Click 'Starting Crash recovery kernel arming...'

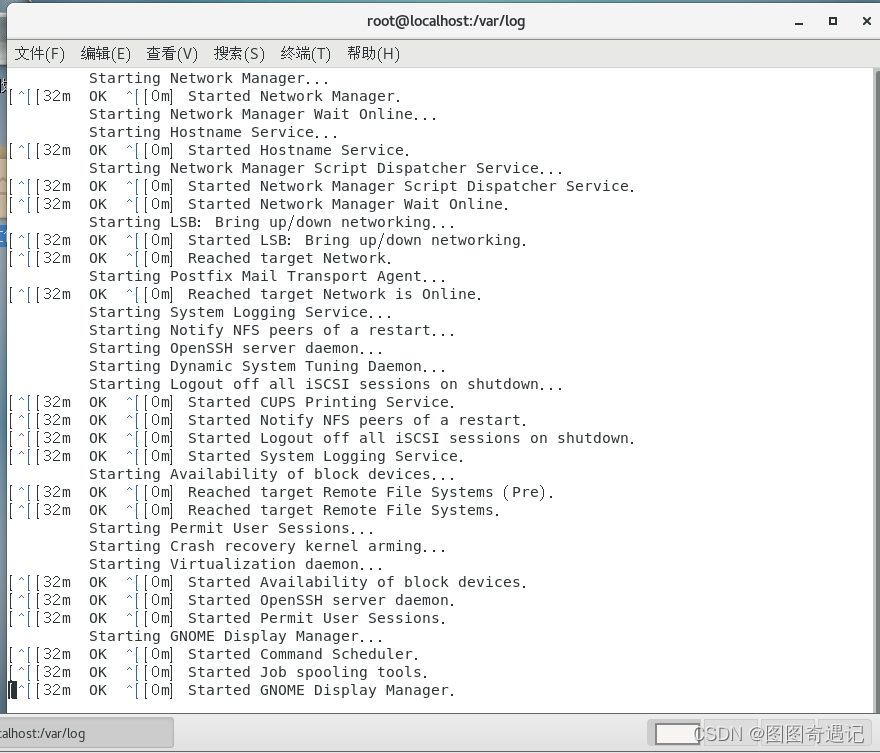pos(267,545)
